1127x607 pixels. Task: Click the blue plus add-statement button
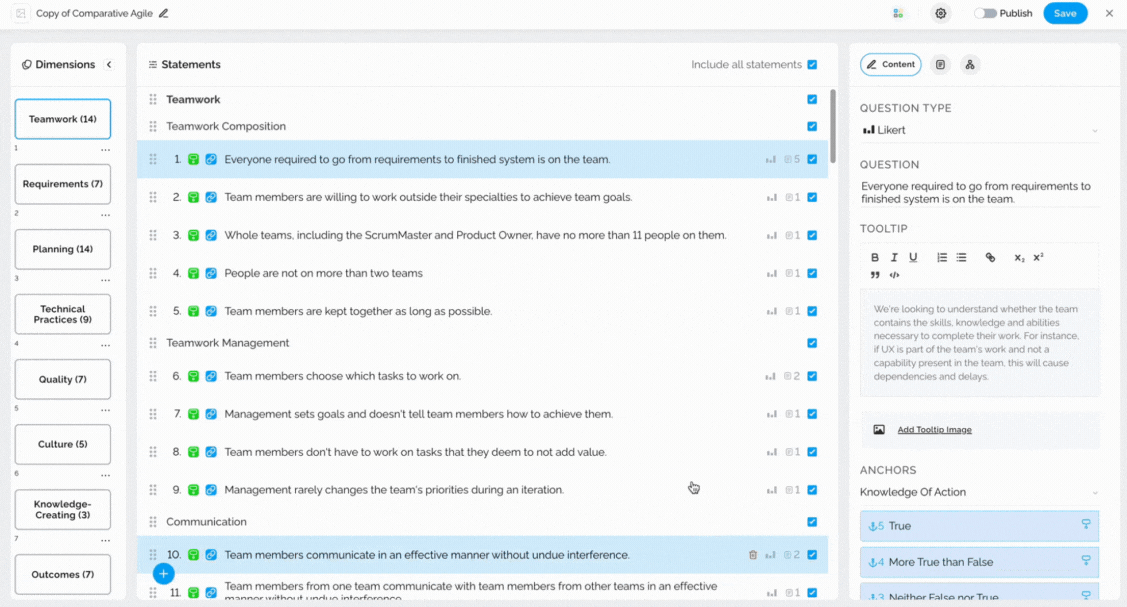(x=163, y=573)
